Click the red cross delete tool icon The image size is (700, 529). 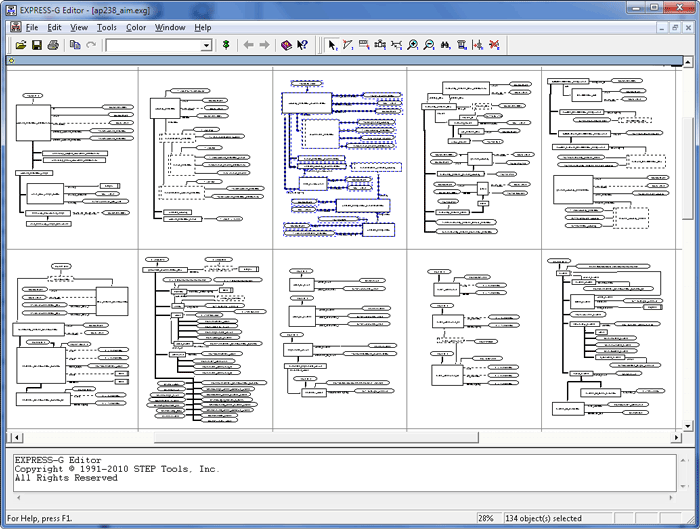click(x=494, y=45)
